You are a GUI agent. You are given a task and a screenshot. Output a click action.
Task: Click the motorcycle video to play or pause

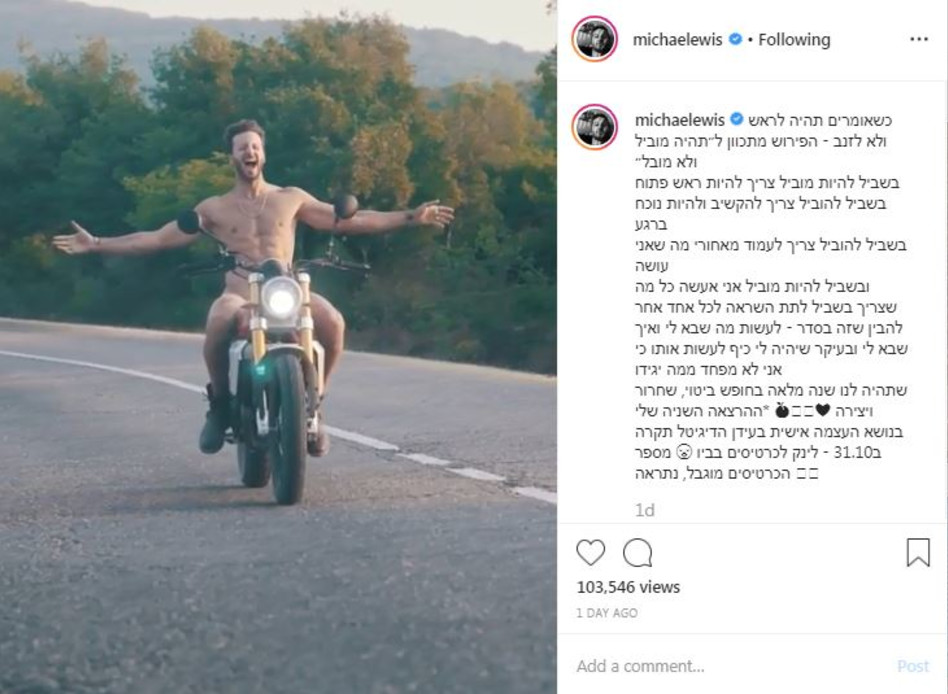[x=278, y=347]
